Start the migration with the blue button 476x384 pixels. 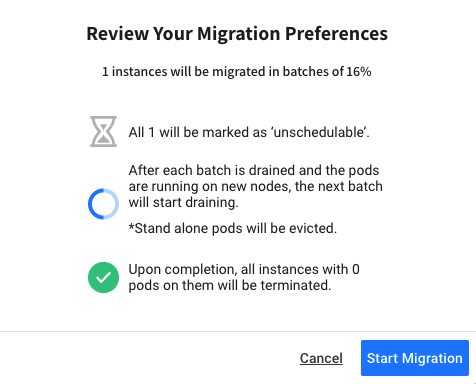pos(415,358)
